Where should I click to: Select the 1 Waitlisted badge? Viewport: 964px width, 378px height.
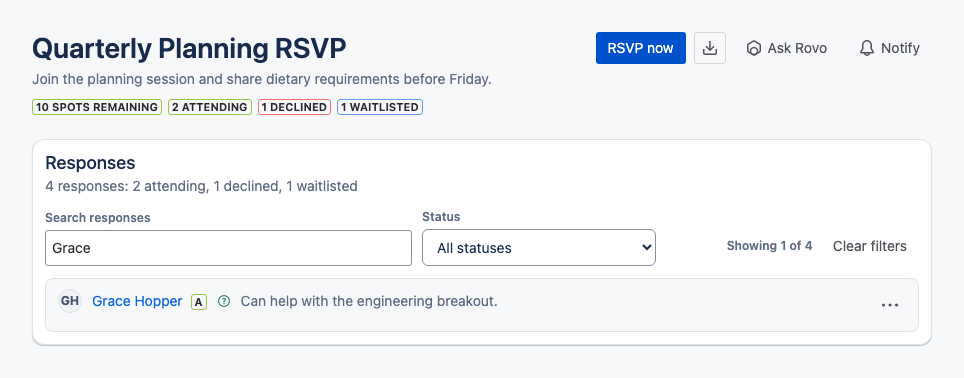(x=380, y=107)
